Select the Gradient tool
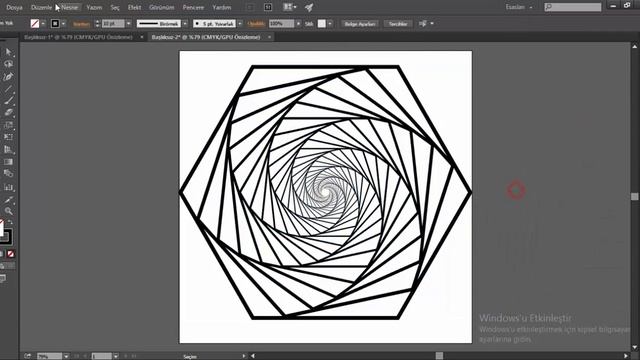Image resolution: width=640 pixels, height=360 pixels. pos(8,162)
